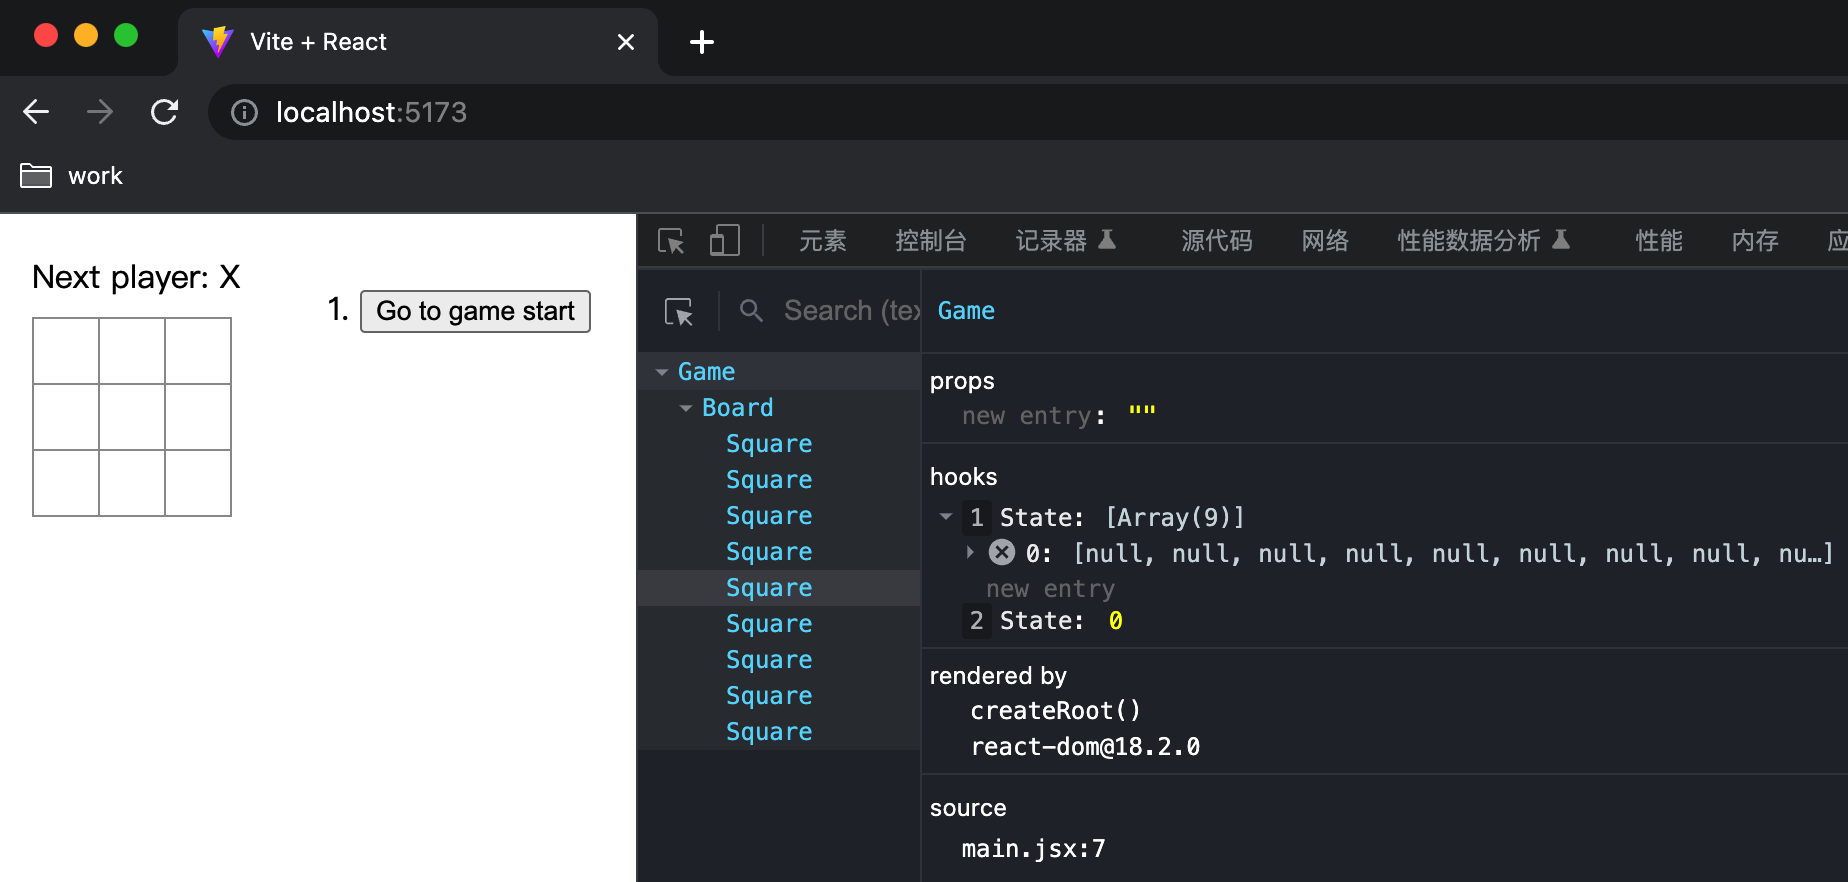The width and height of the screenshot is (1848, 882).
Task: Open site information icon in address bar
Action: (x=244, y=112)
